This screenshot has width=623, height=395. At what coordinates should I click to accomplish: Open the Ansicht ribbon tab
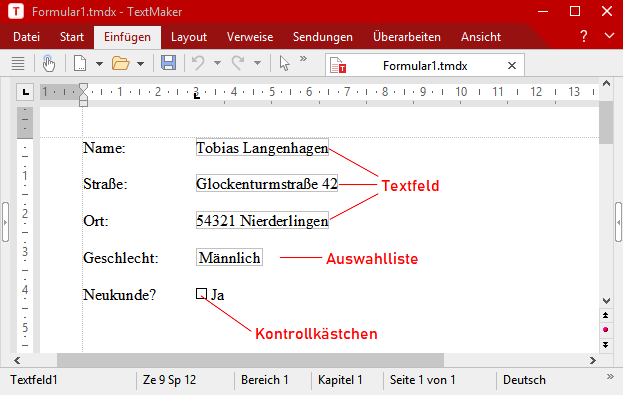coord(481,37)
